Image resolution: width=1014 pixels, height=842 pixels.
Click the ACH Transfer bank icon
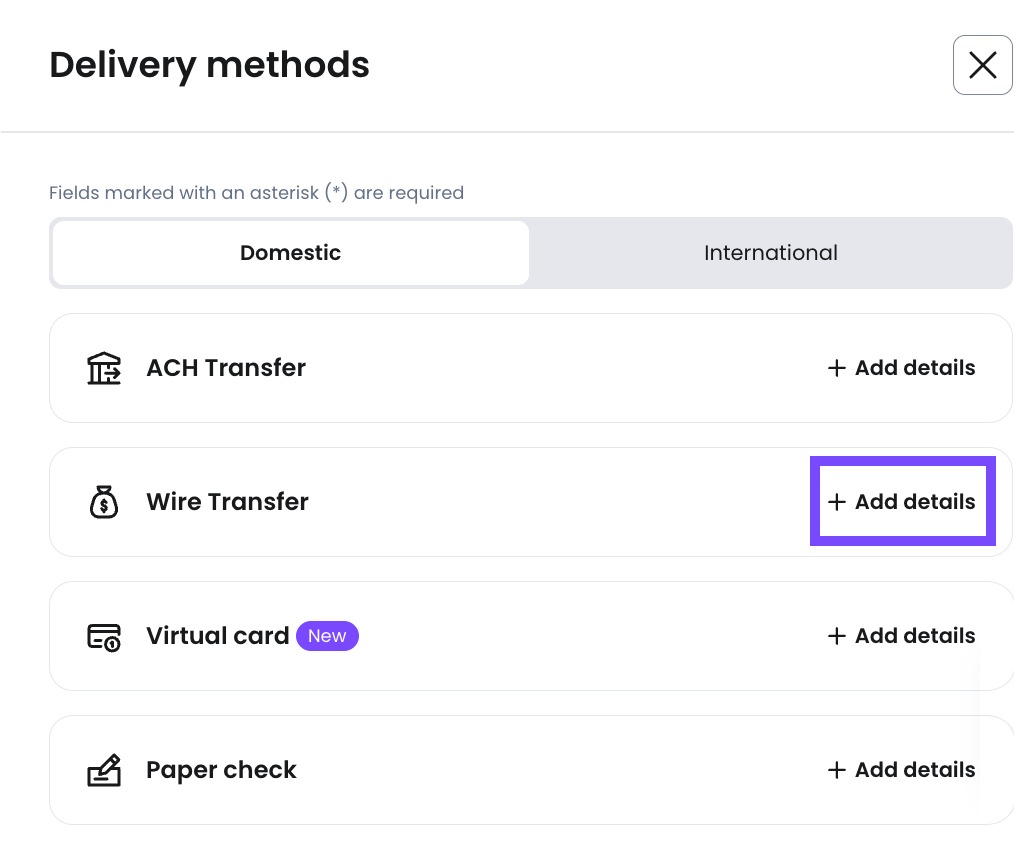[103, 368]
